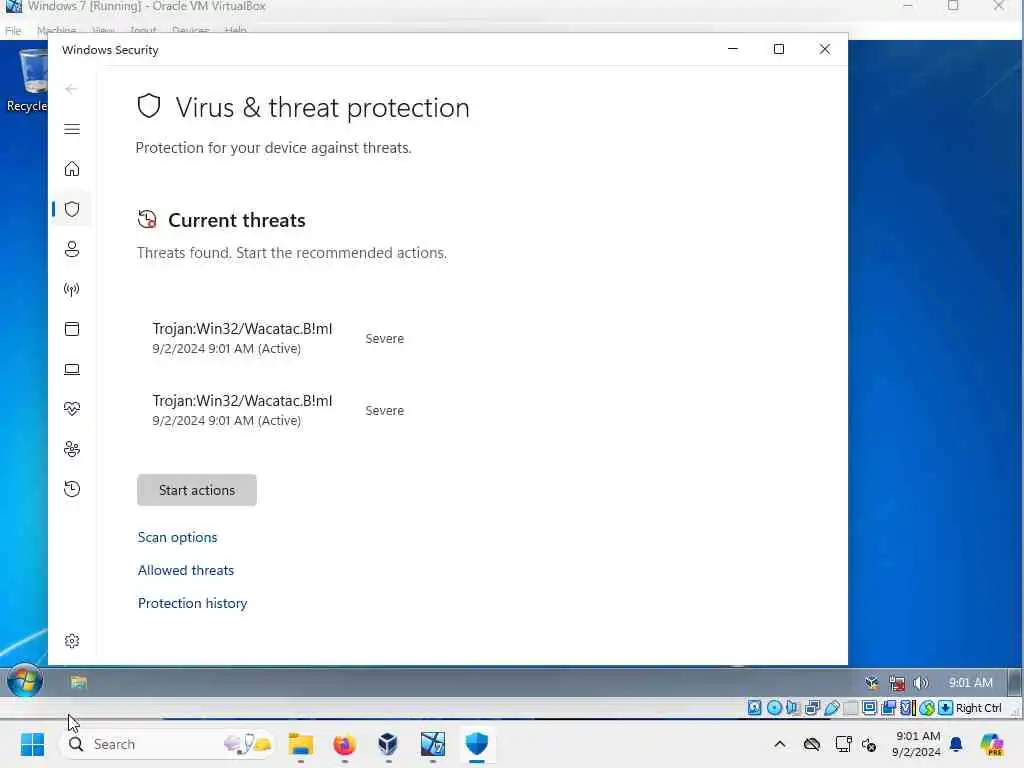Open Firewall & network protection icon
Viewport: 1024px width, 768px height.
[x=72, y=289]
